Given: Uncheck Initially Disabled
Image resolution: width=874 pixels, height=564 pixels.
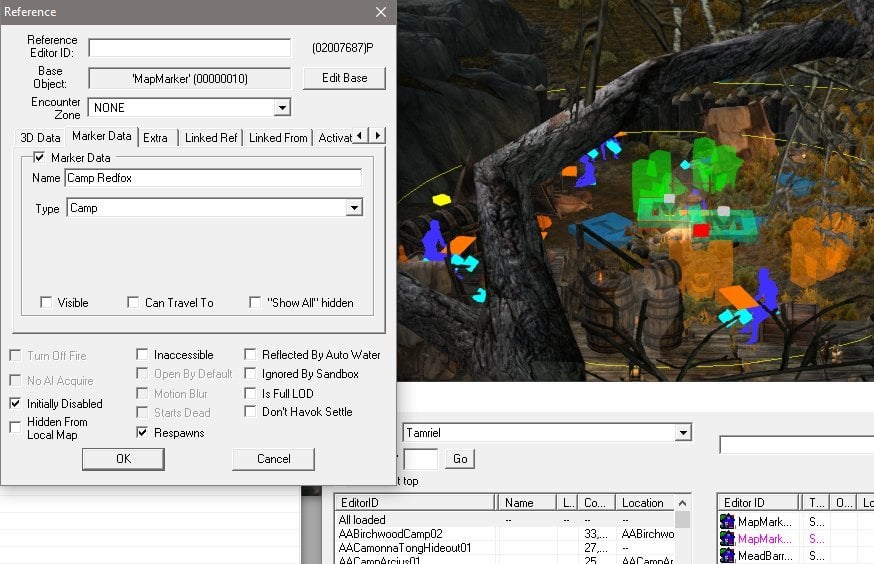Looking at the screenshot, I should (x=15, y=403).
